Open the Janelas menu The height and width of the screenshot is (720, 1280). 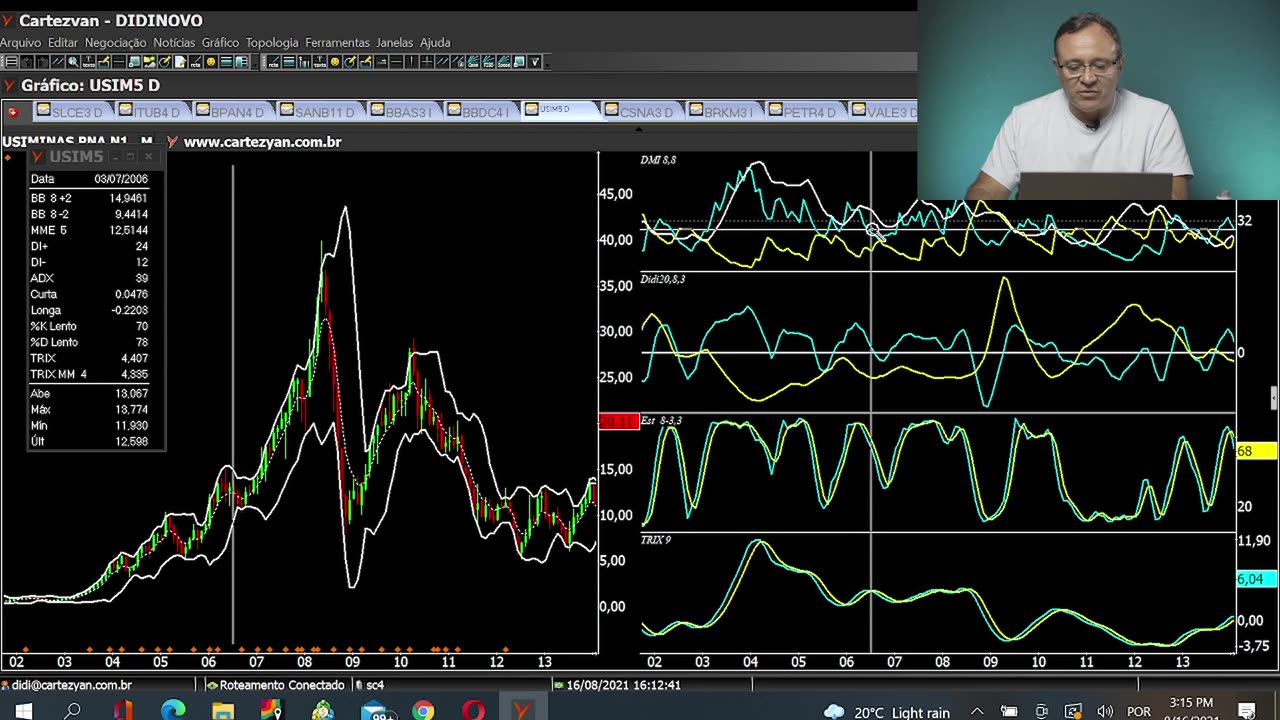(x=395, y=43)
